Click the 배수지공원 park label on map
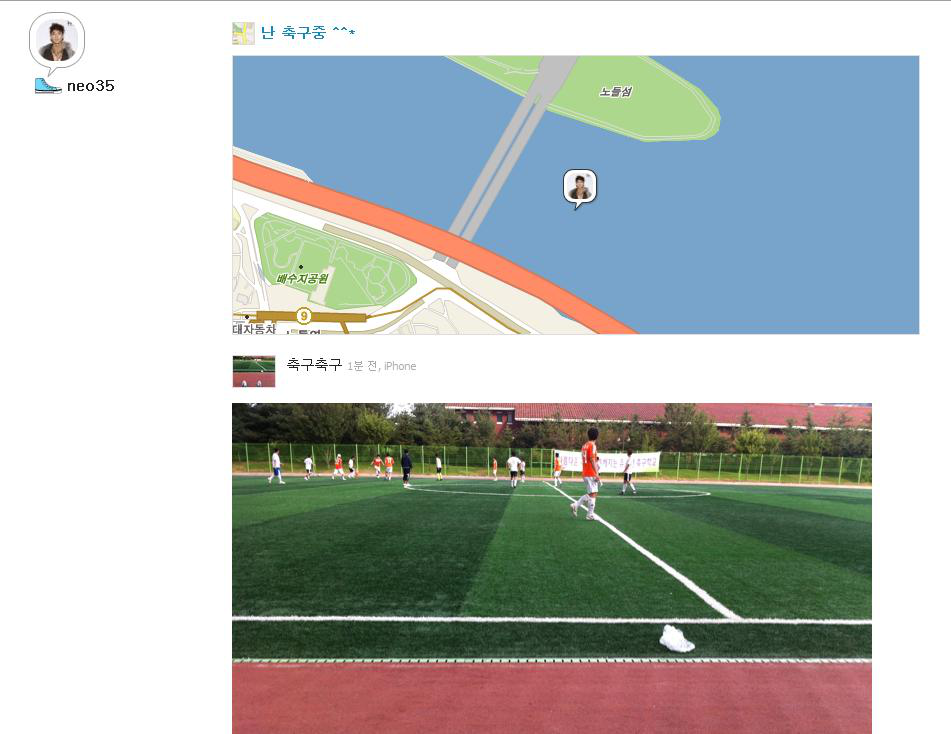Viewport: 951px width, 734px height. [302, 278]
